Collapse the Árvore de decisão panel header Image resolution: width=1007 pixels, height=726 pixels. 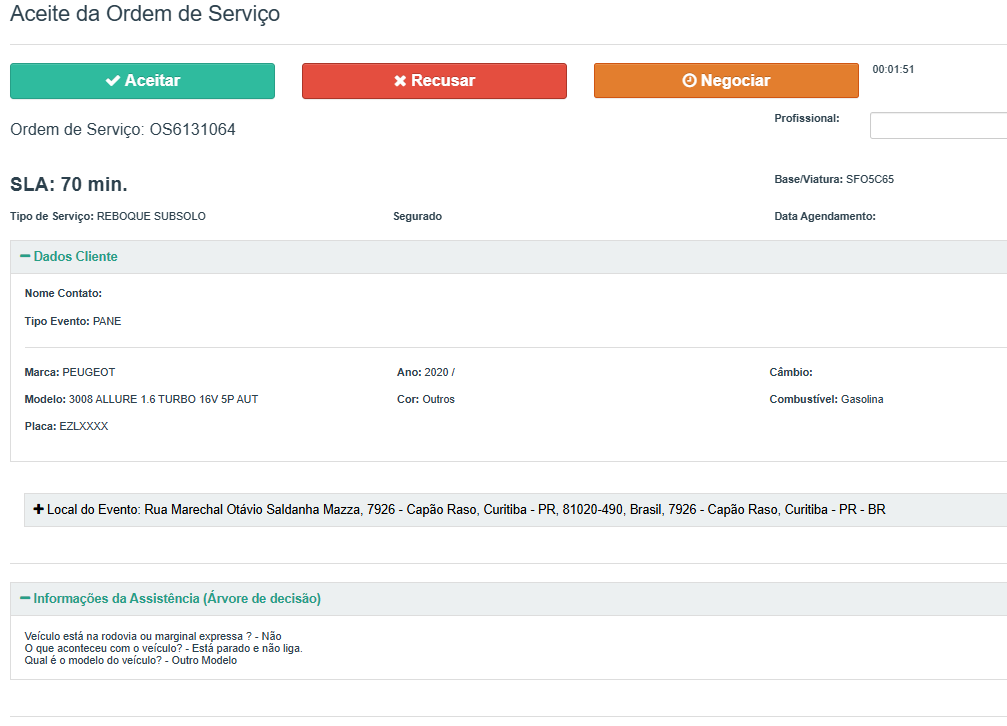click(177, 599)
